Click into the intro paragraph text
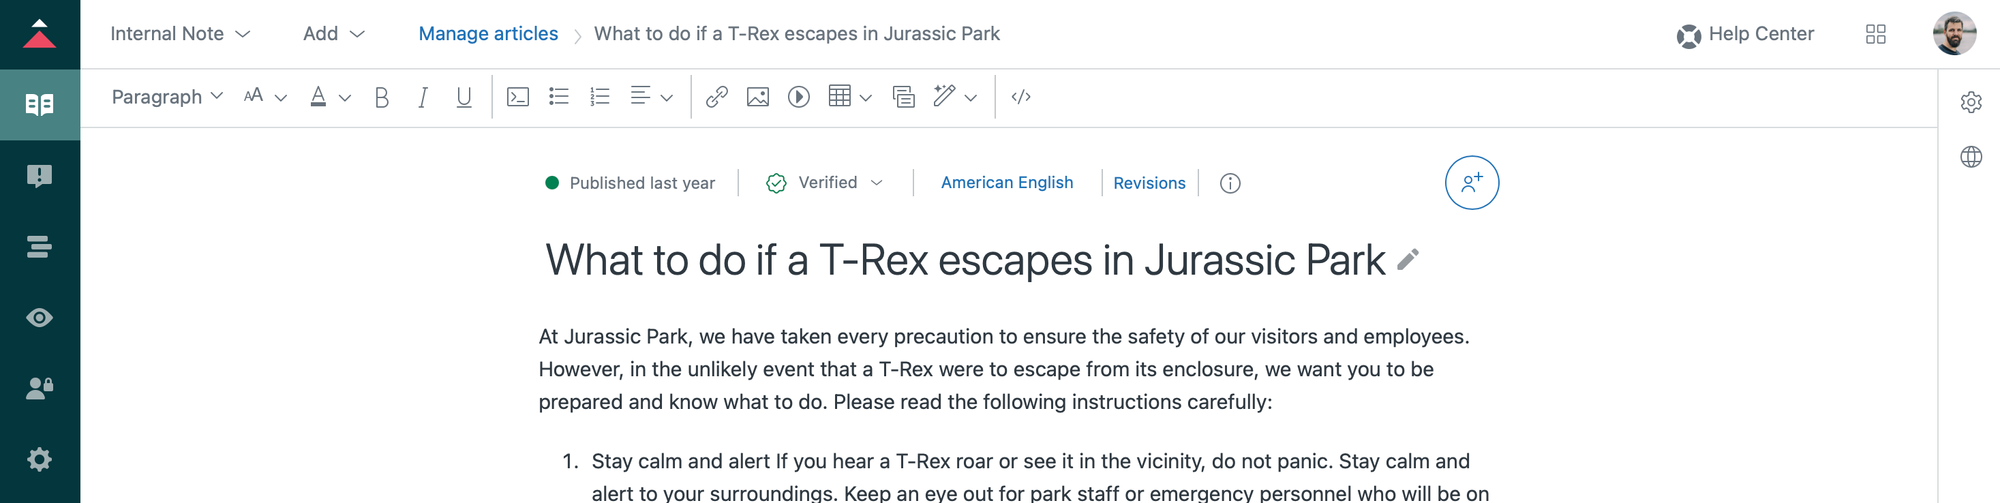2000x503 pixels. point(1004,369)
